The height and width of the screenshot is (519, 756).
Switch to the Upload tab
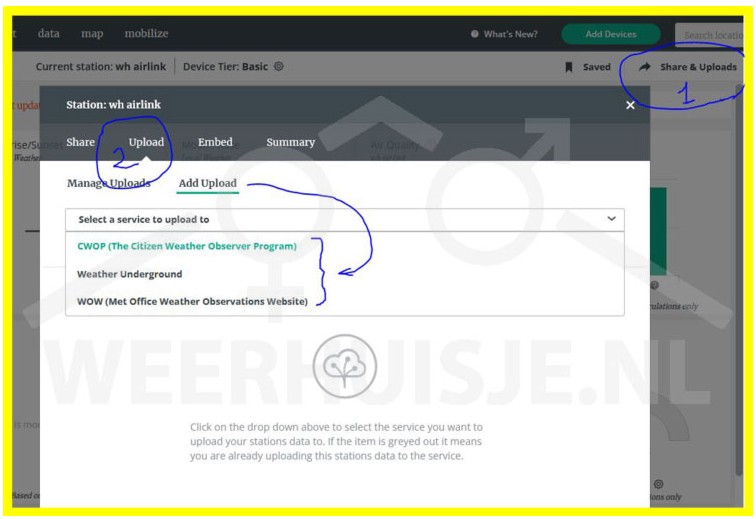tap(146, 142)
